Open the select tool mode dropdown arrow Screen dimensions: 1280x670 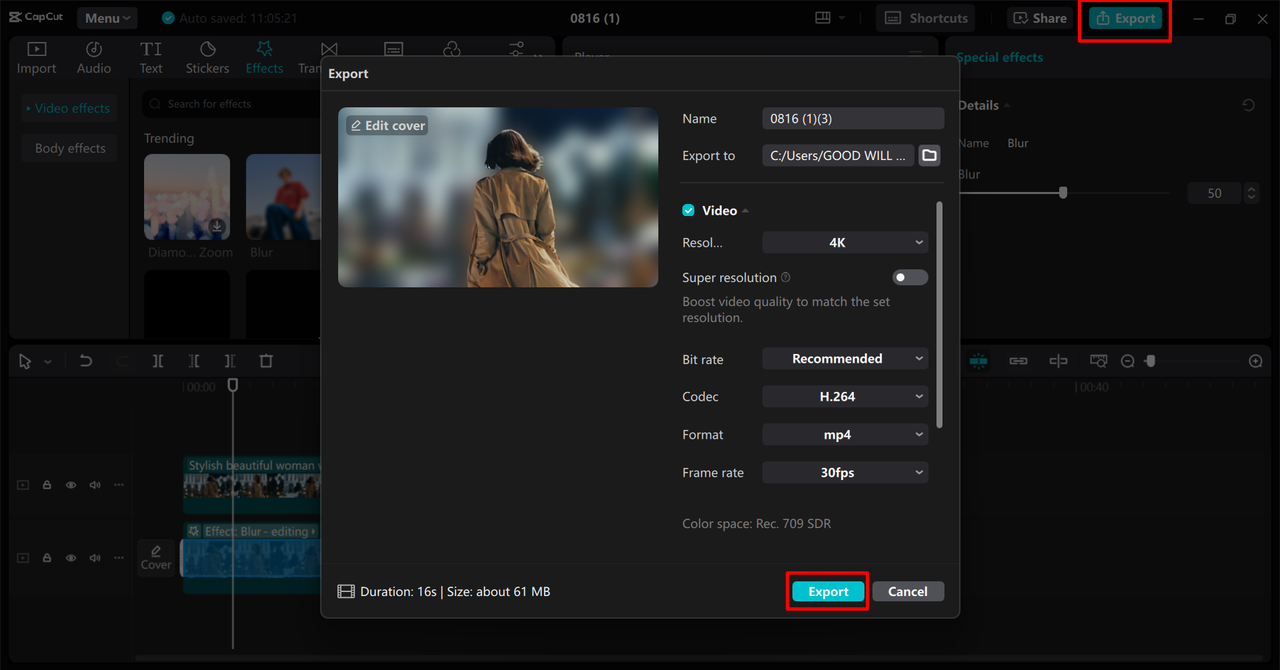[x=47, y=362]
